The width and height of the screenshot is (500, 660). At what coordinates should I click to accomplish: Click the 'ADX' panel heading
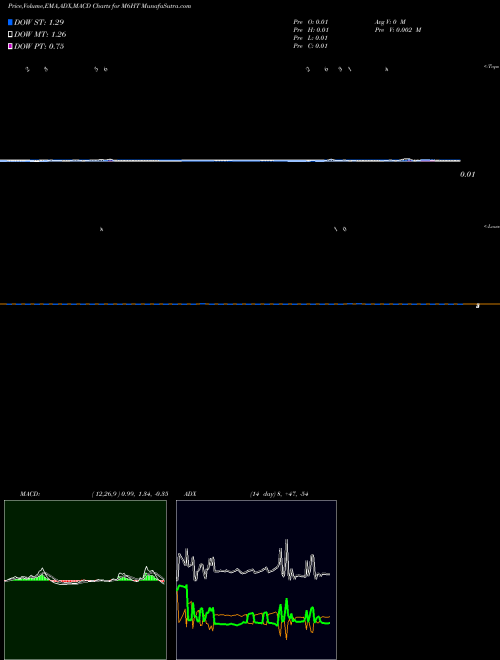coord(190,494)
